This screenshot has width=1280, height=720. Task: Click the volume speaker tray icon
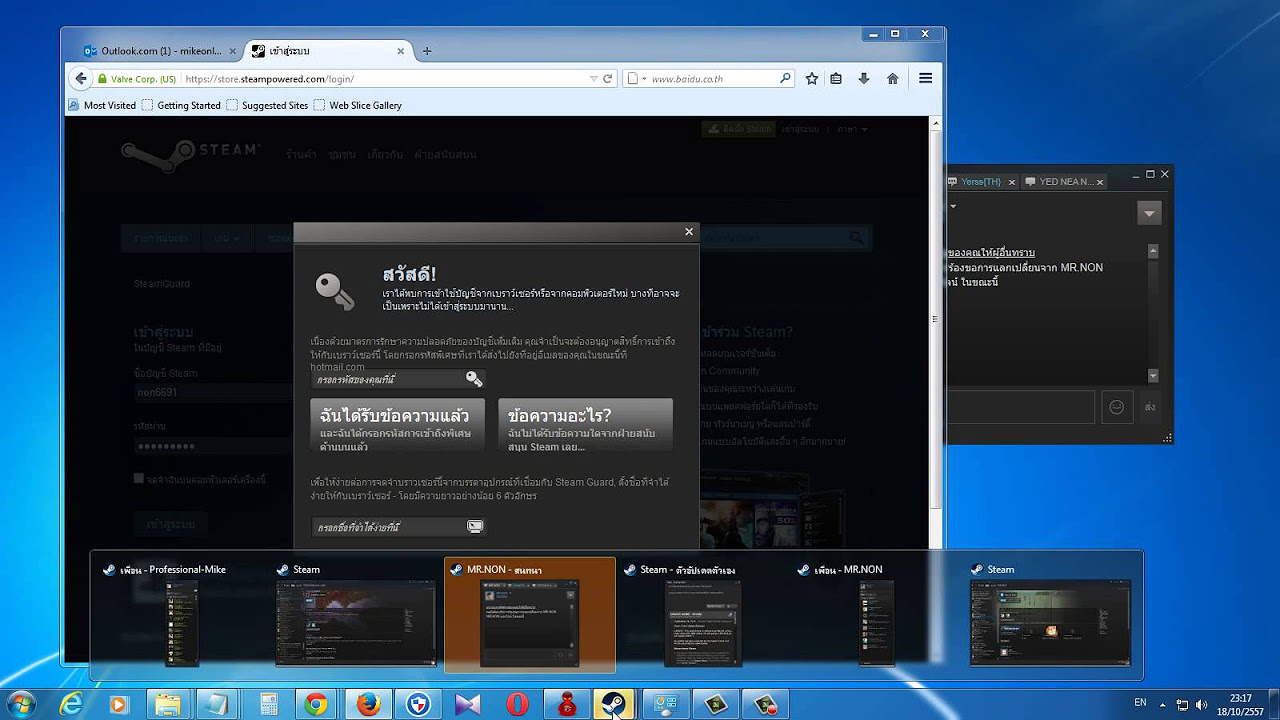coord(1201,704)
